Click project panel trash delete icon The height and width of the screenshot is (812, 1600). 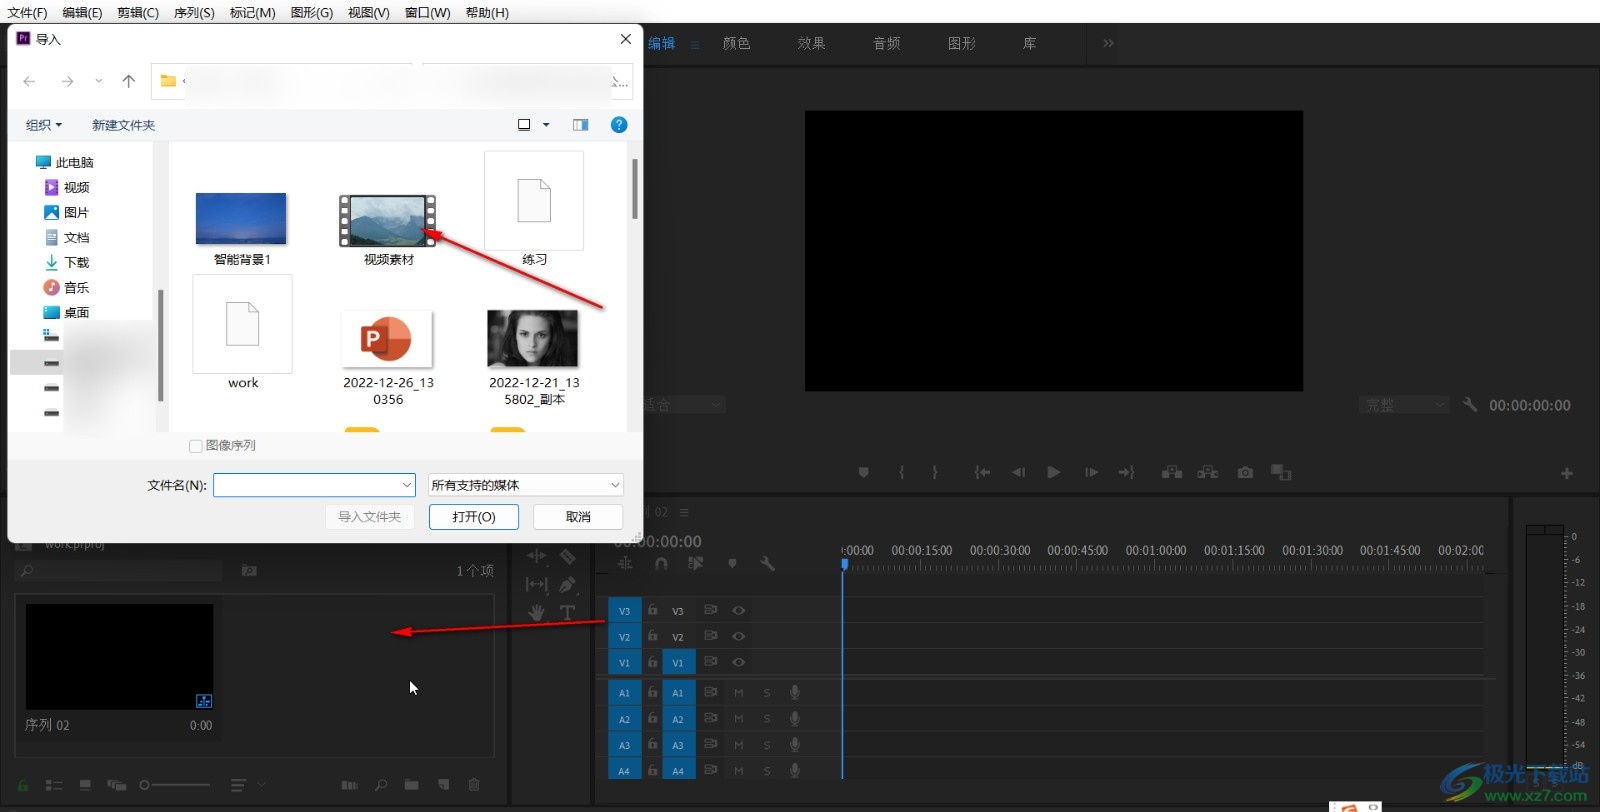[x=474, y=785]
